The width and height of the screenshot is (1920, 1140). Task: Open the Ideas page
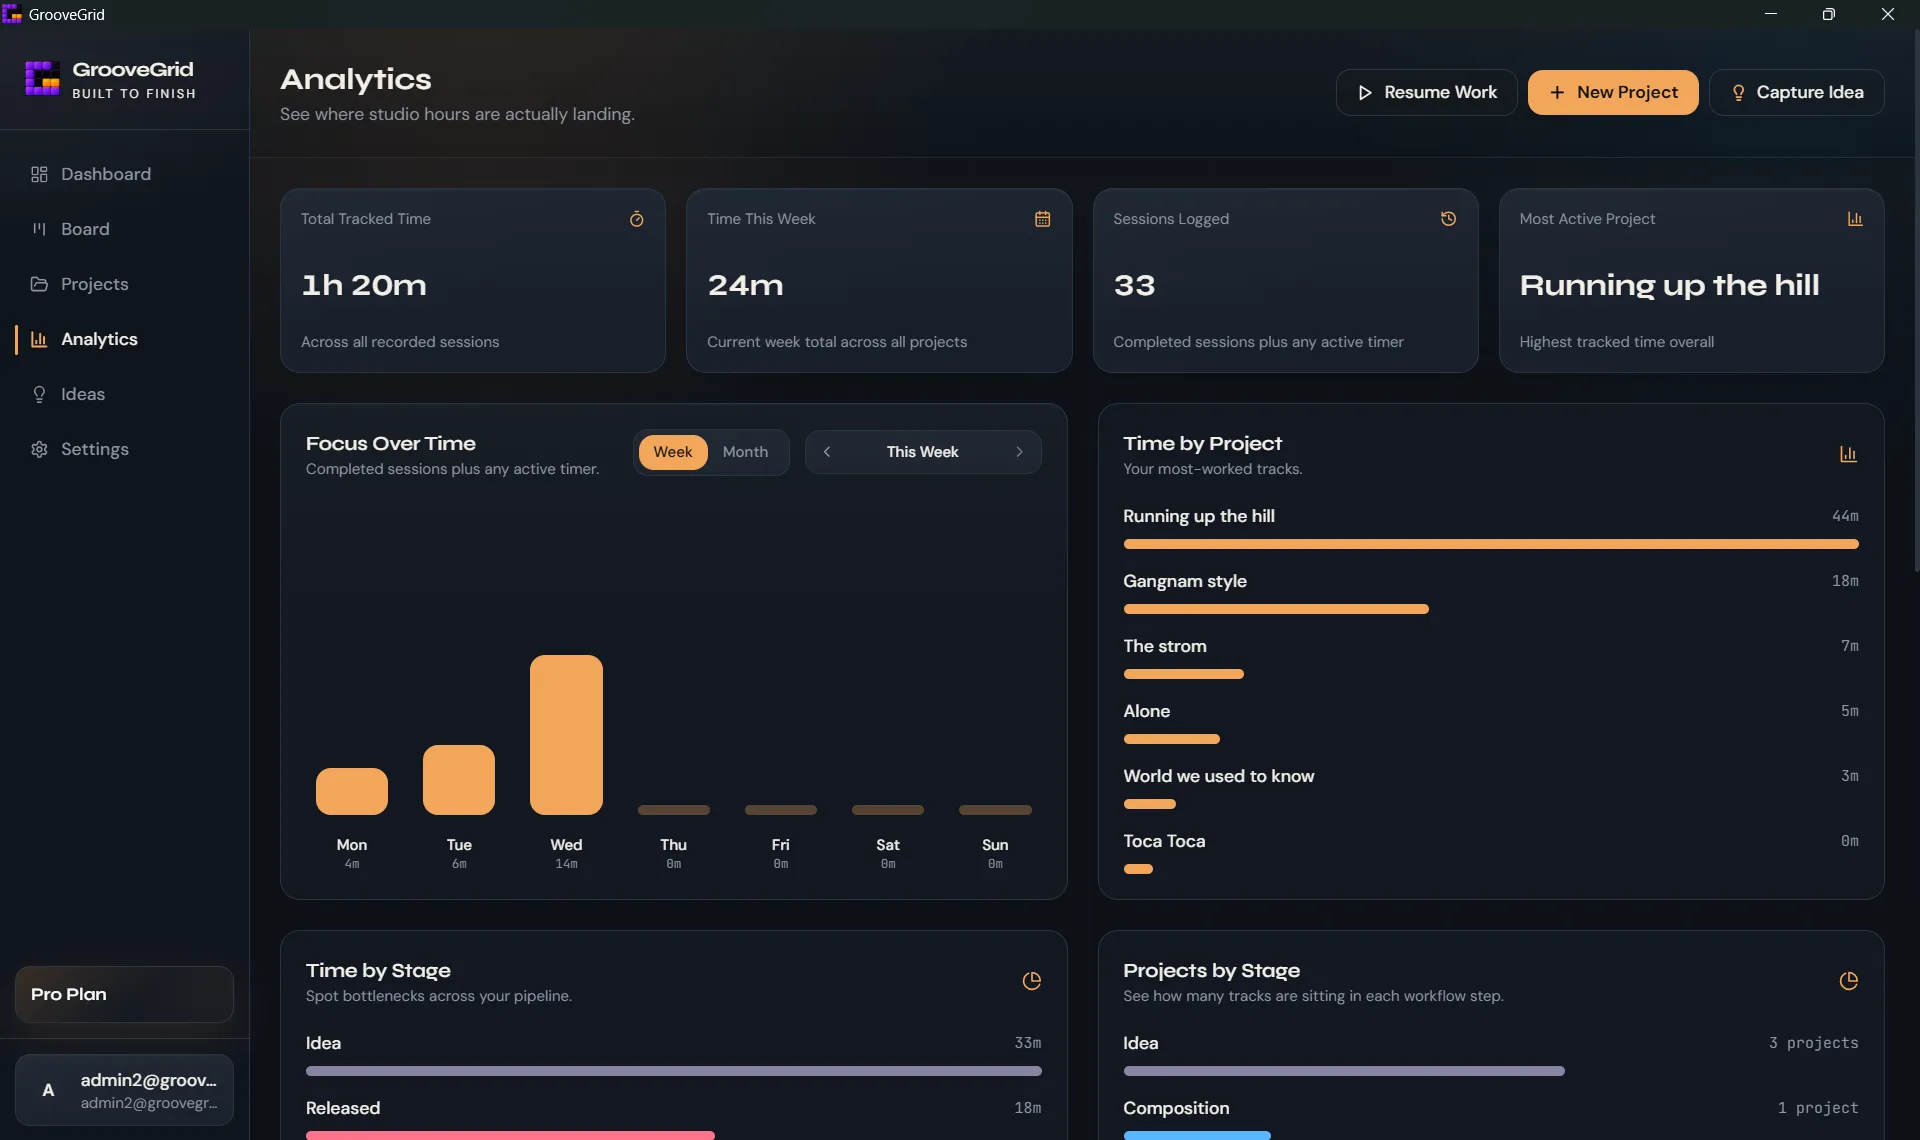[125, 394]
